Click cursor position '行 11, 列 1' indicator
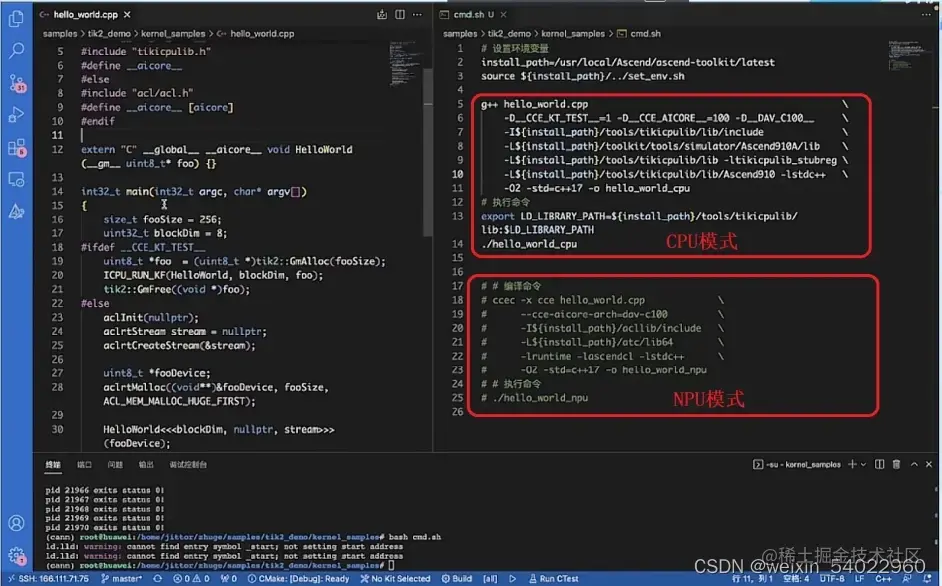 [x=752, y=579]
